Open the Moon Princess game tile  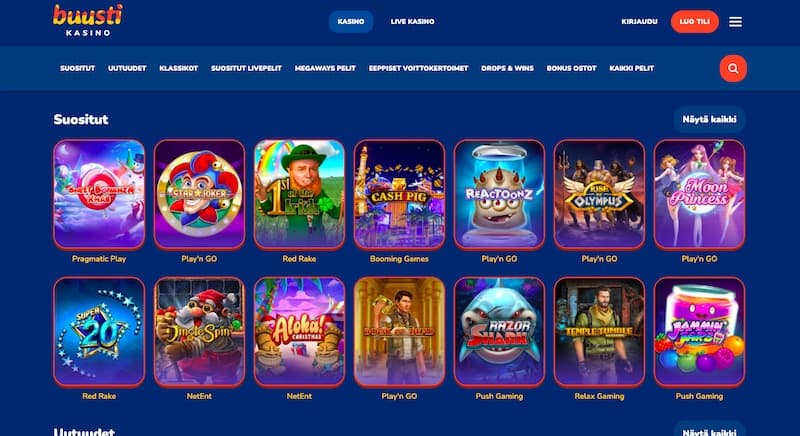pyautogui.click(x=699, y=194)
